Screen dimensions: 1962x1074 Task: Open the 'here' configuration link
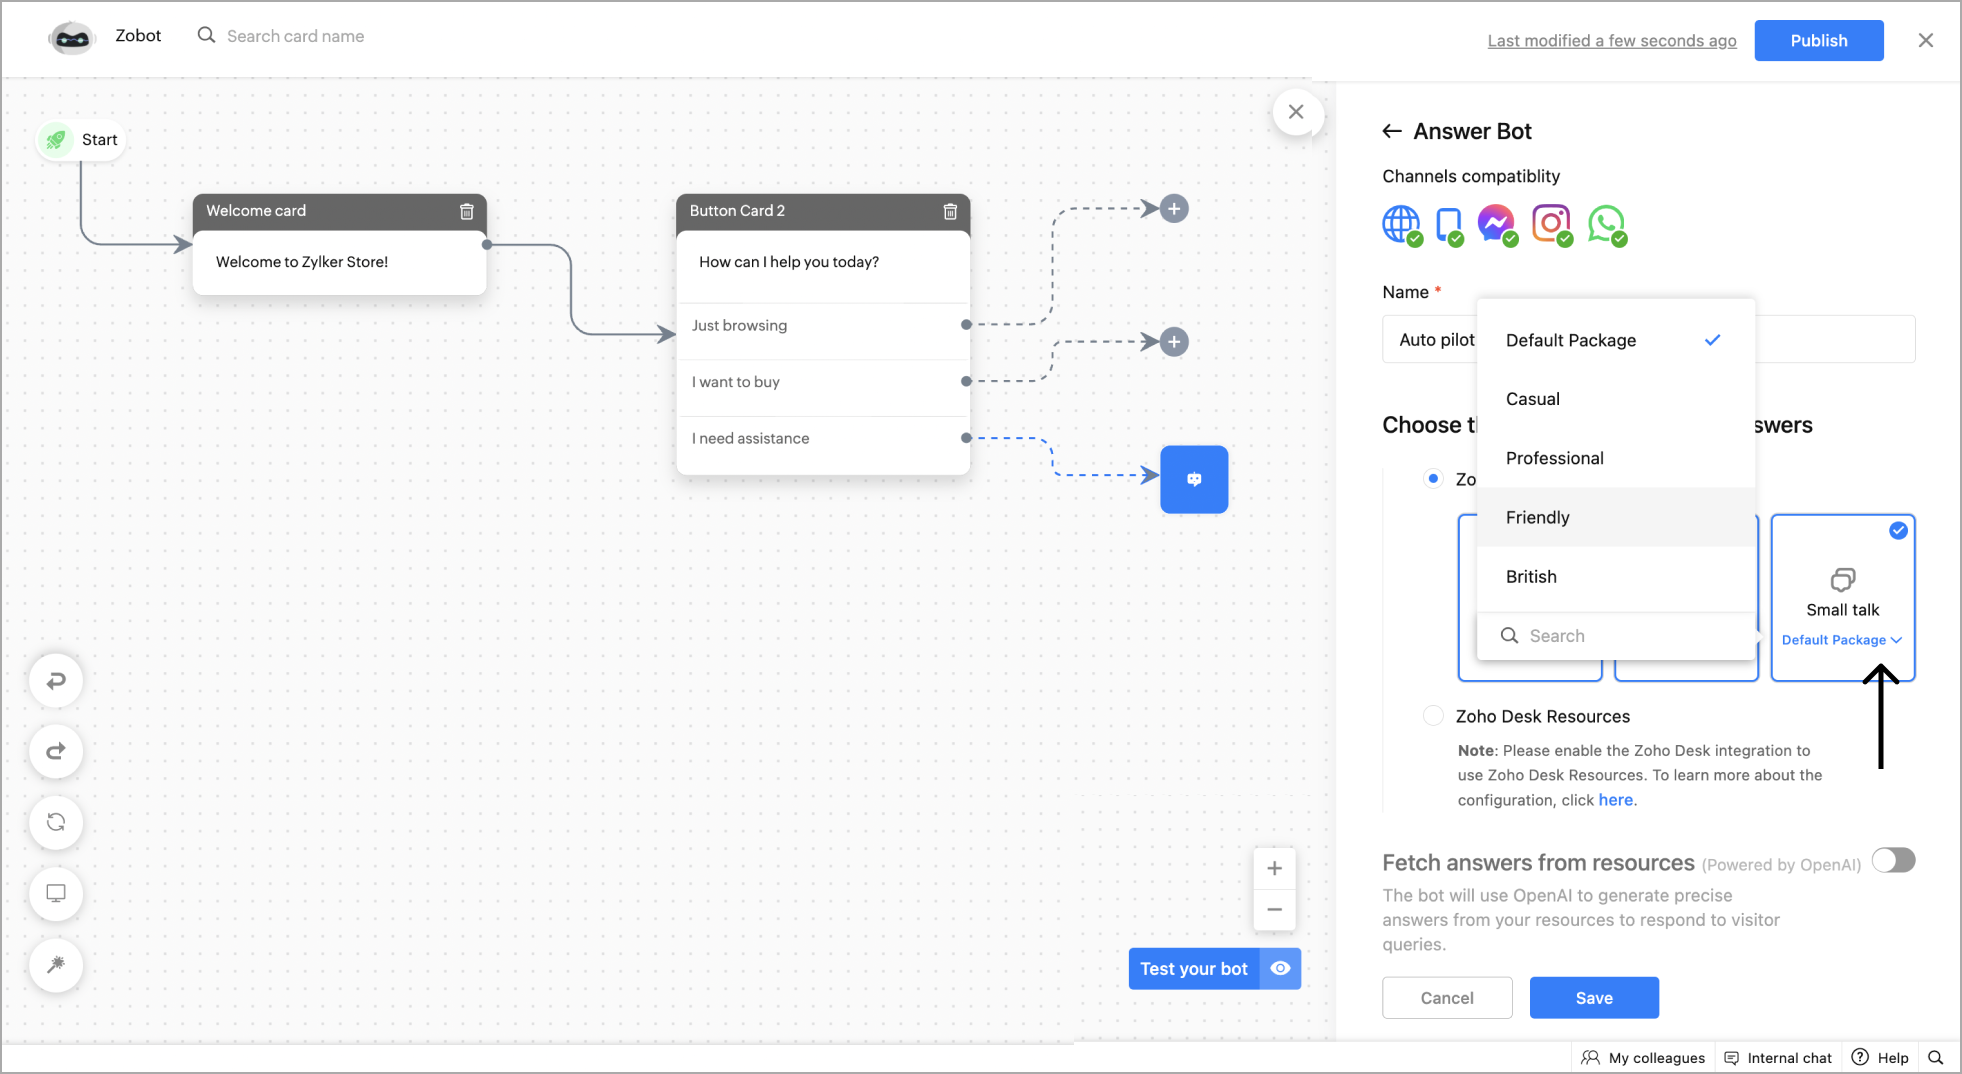(x=1615, y=800)
